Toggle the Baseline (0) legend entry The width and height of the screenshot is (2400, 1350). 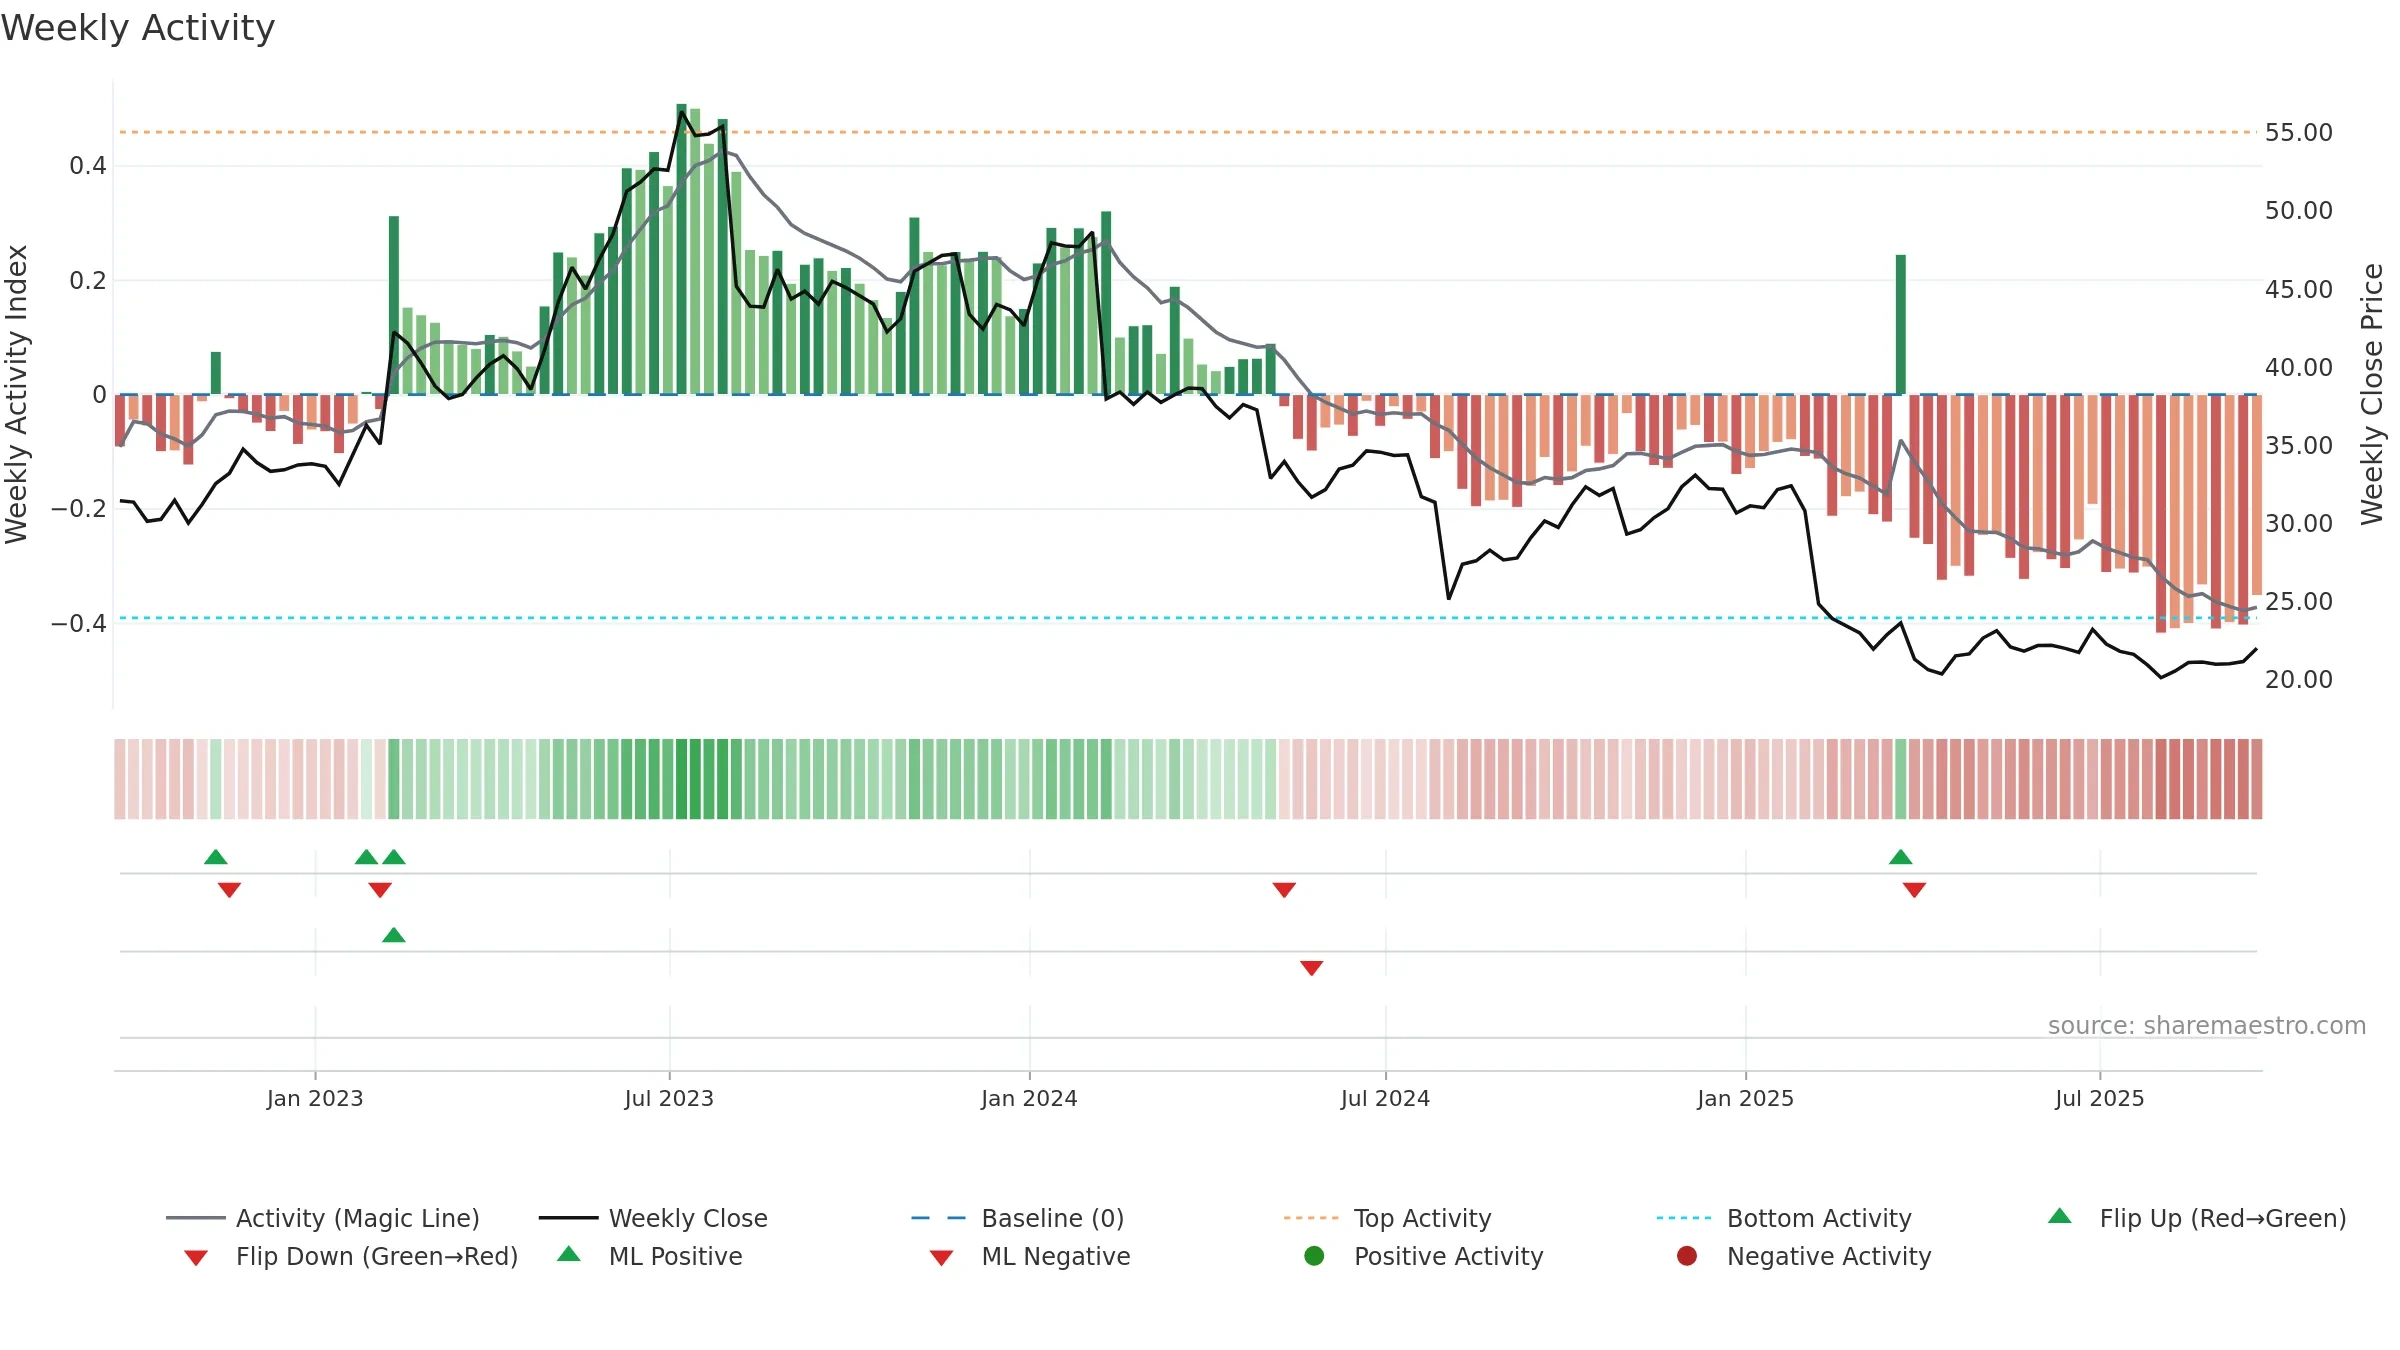1018,1218
